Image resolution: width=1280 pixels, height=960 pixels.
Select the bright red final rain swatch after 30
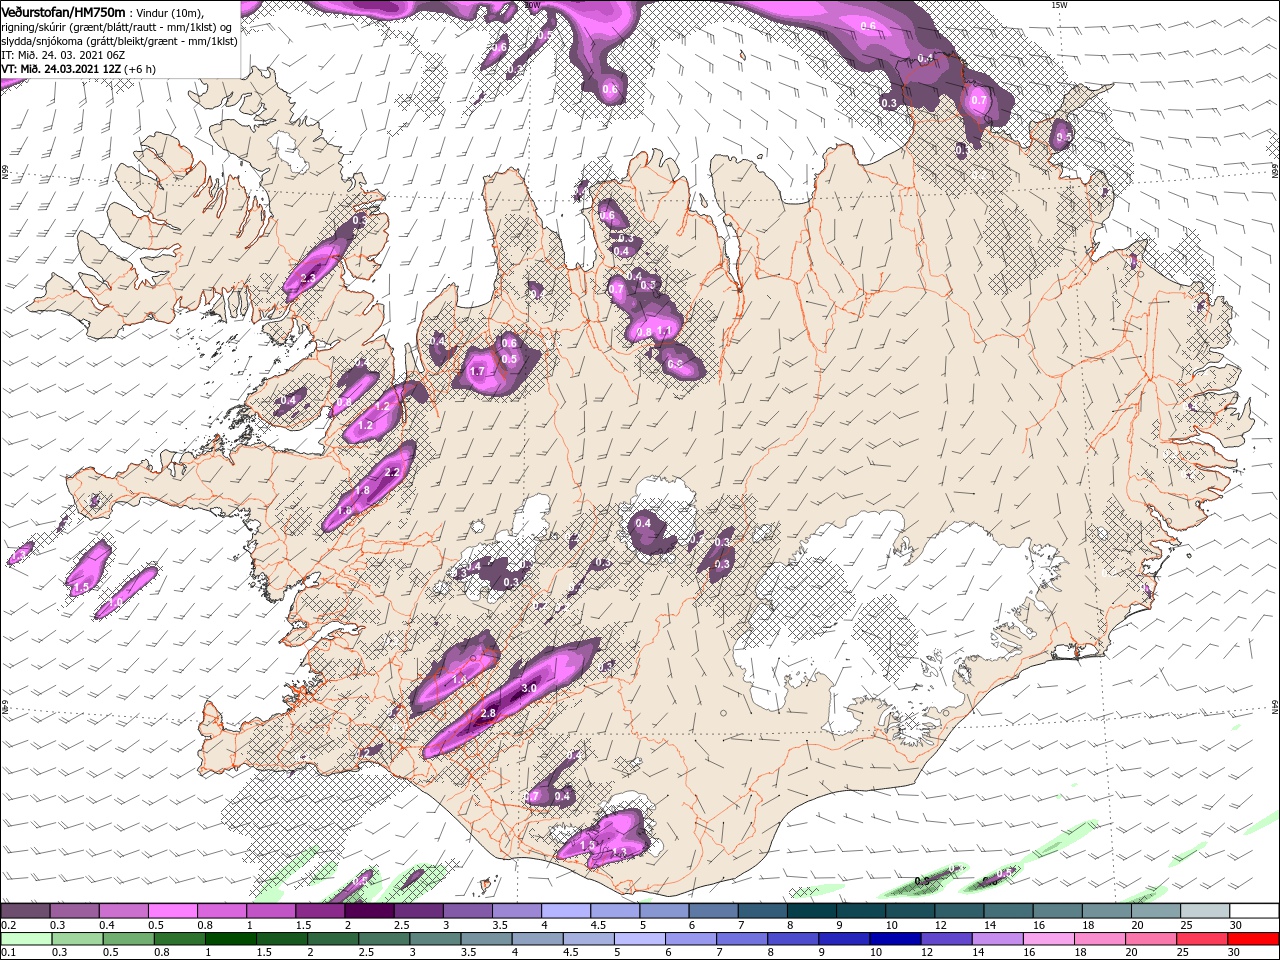[1254, 939]
